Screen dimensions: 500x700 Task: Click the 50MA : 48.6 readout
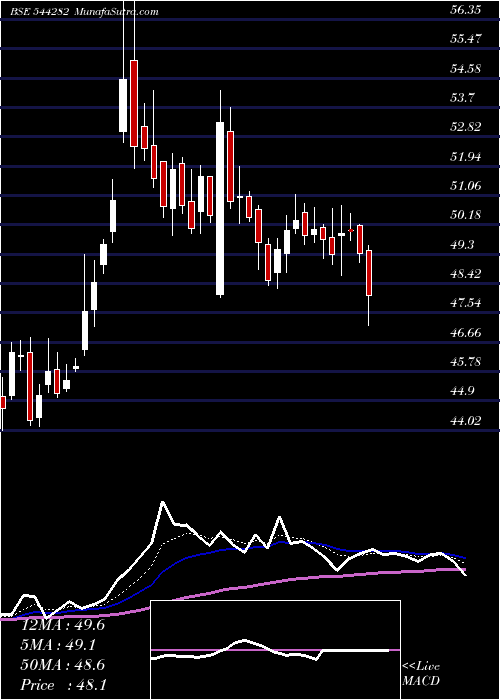[x=63, y=665]
